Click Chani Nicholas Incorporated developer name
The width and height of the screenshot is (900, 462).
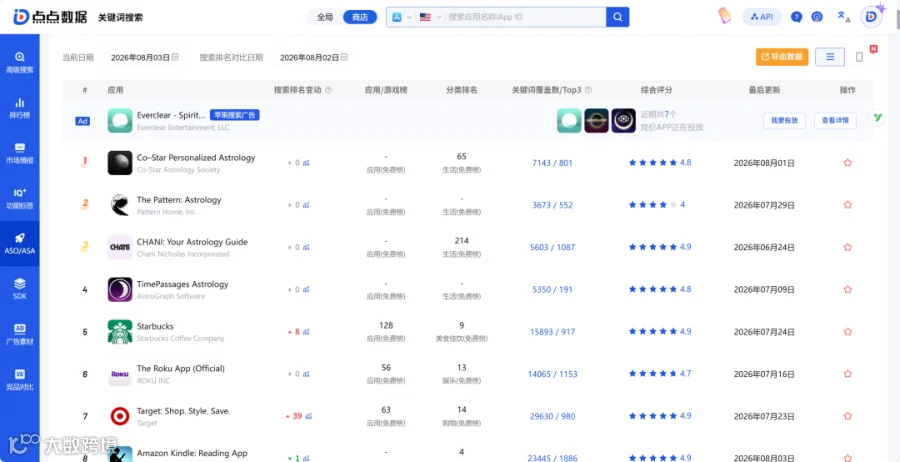coord(183,254)
